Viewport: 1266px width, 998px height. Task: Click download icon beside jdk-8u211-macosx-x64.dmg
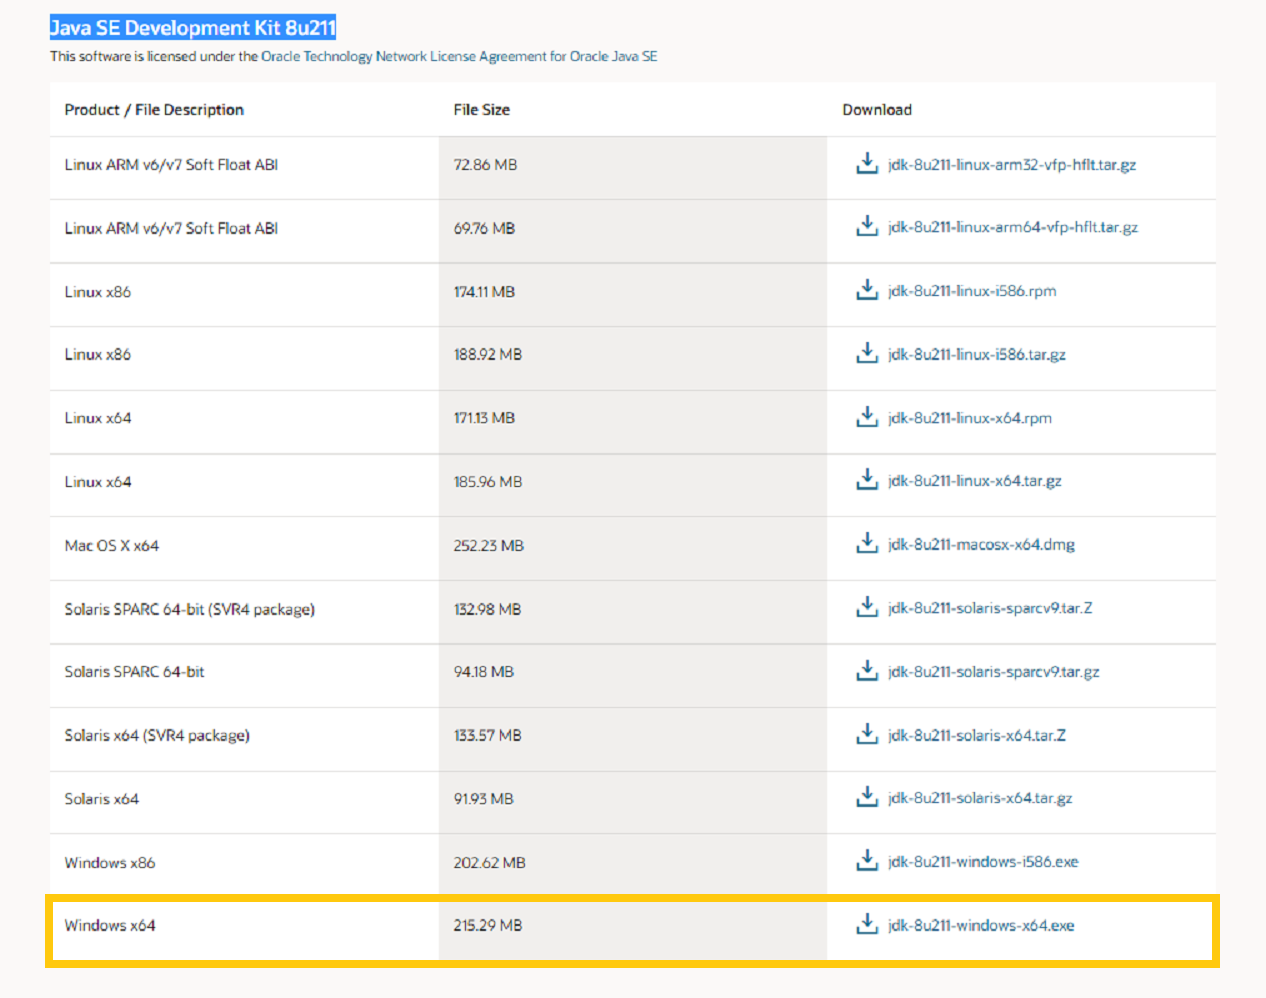(867, 543)
